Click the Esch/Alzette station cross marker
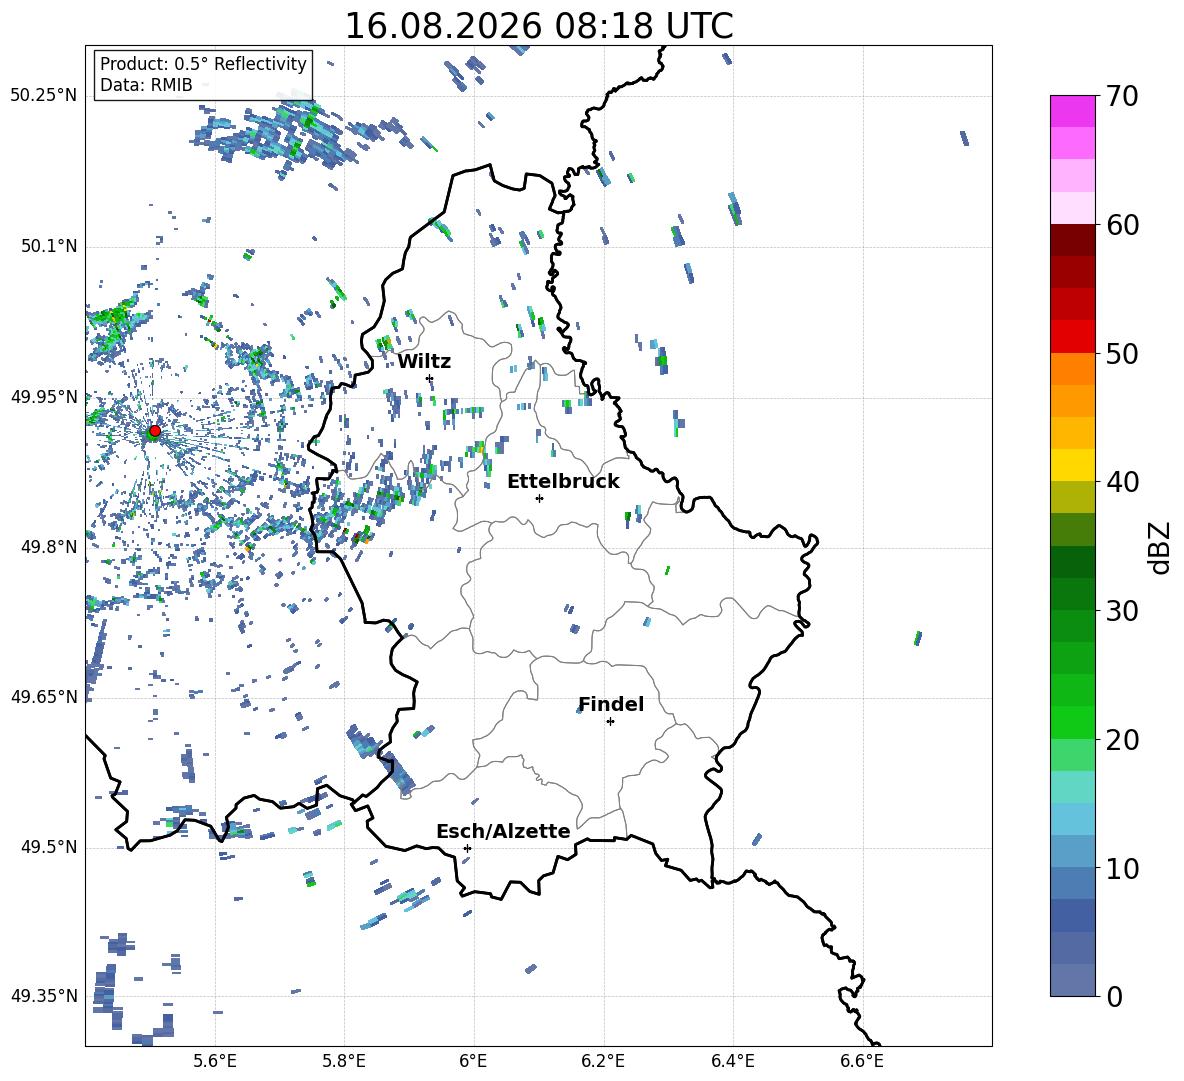The height and width of the screenshot is (1081, 1184). click(x=467, y=848)
